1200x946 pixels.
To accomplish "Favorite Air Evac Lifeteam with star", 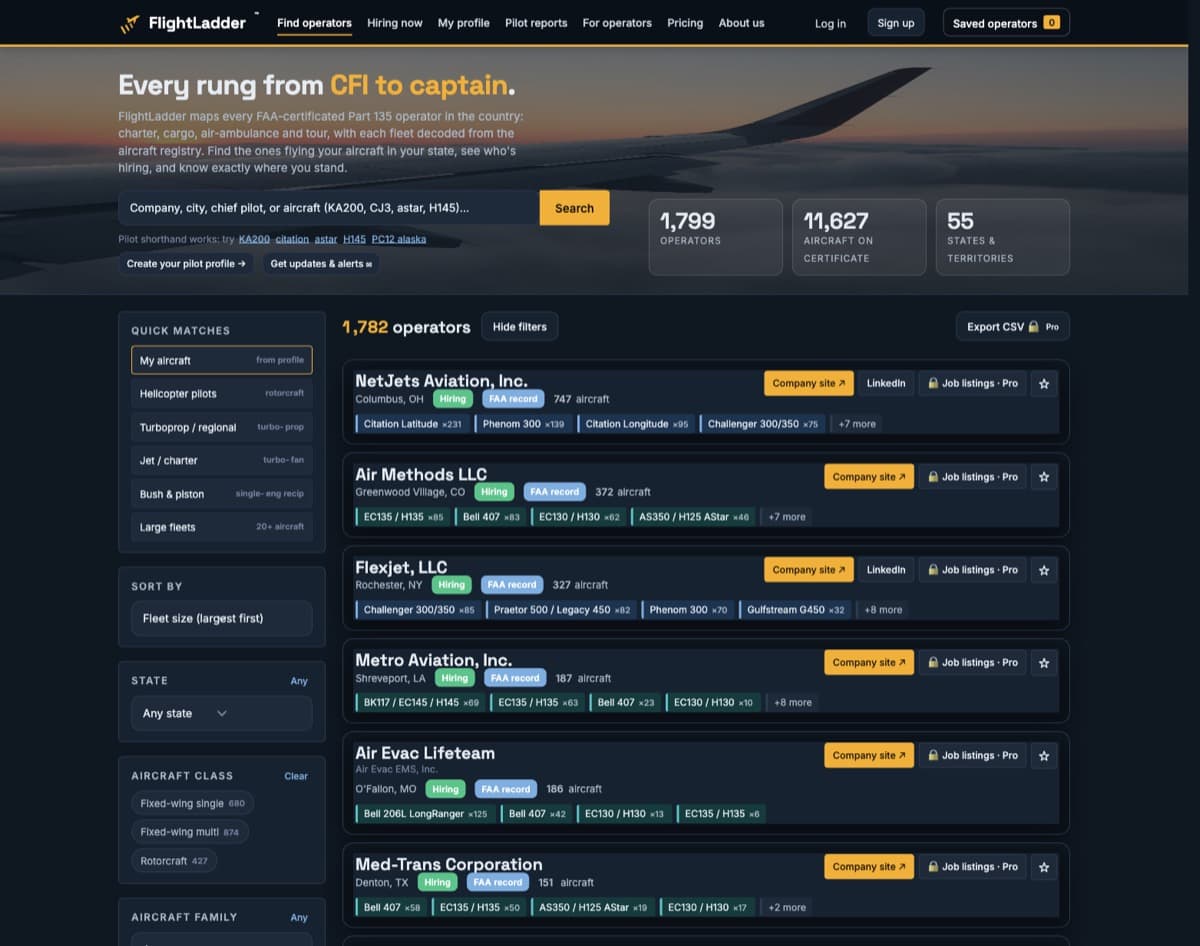I will (1044, 756).
